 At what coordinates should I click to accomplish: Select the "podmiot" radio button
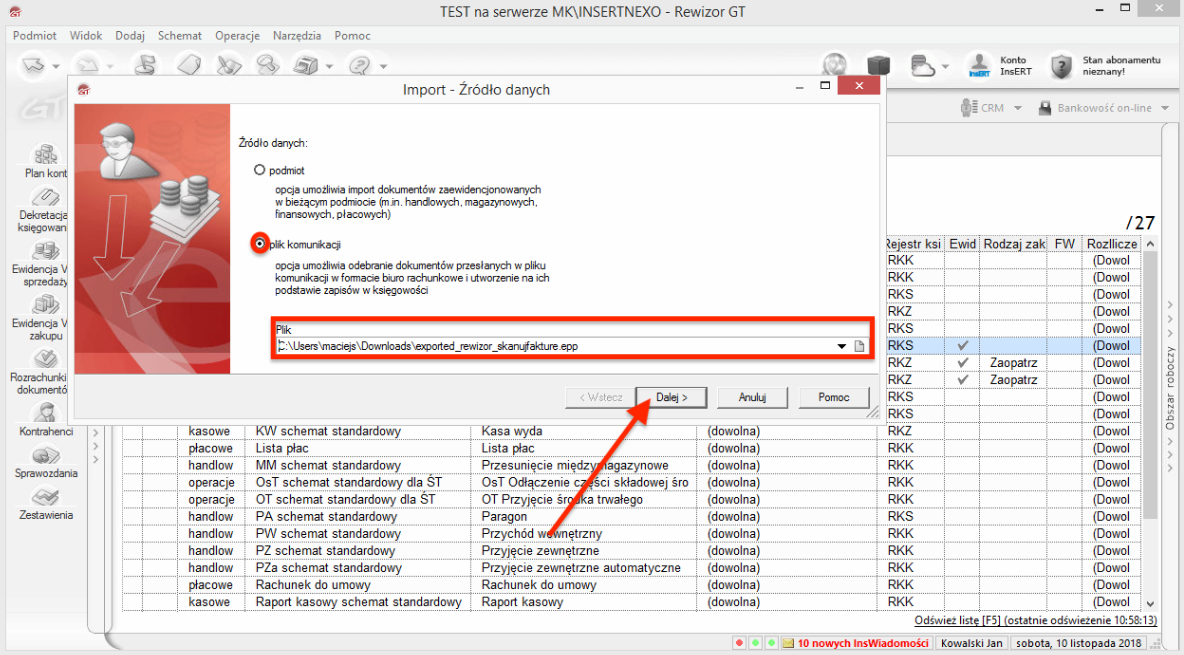[260, 171]
